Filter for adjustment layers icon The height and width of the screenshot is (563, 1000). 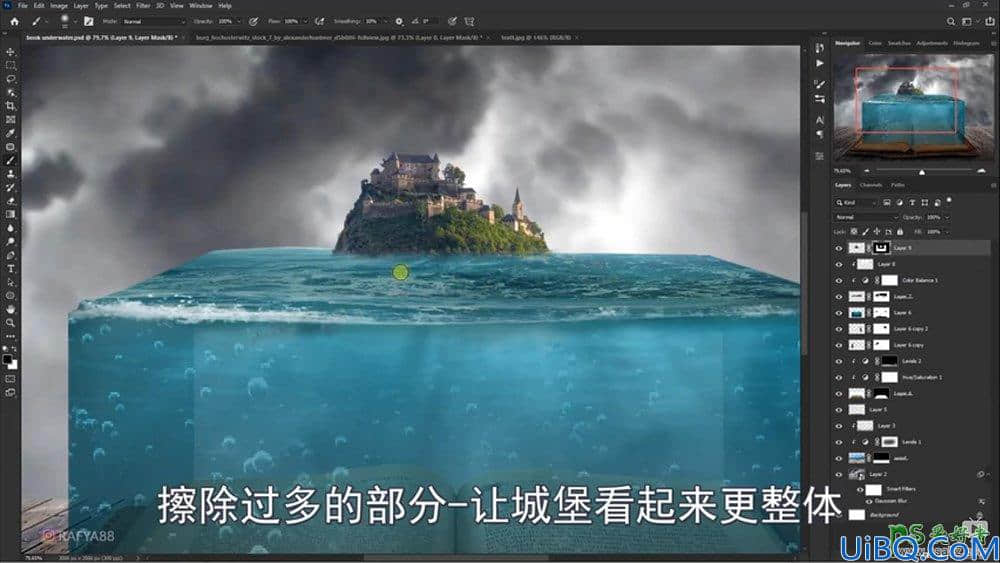(x=899, y=202)
